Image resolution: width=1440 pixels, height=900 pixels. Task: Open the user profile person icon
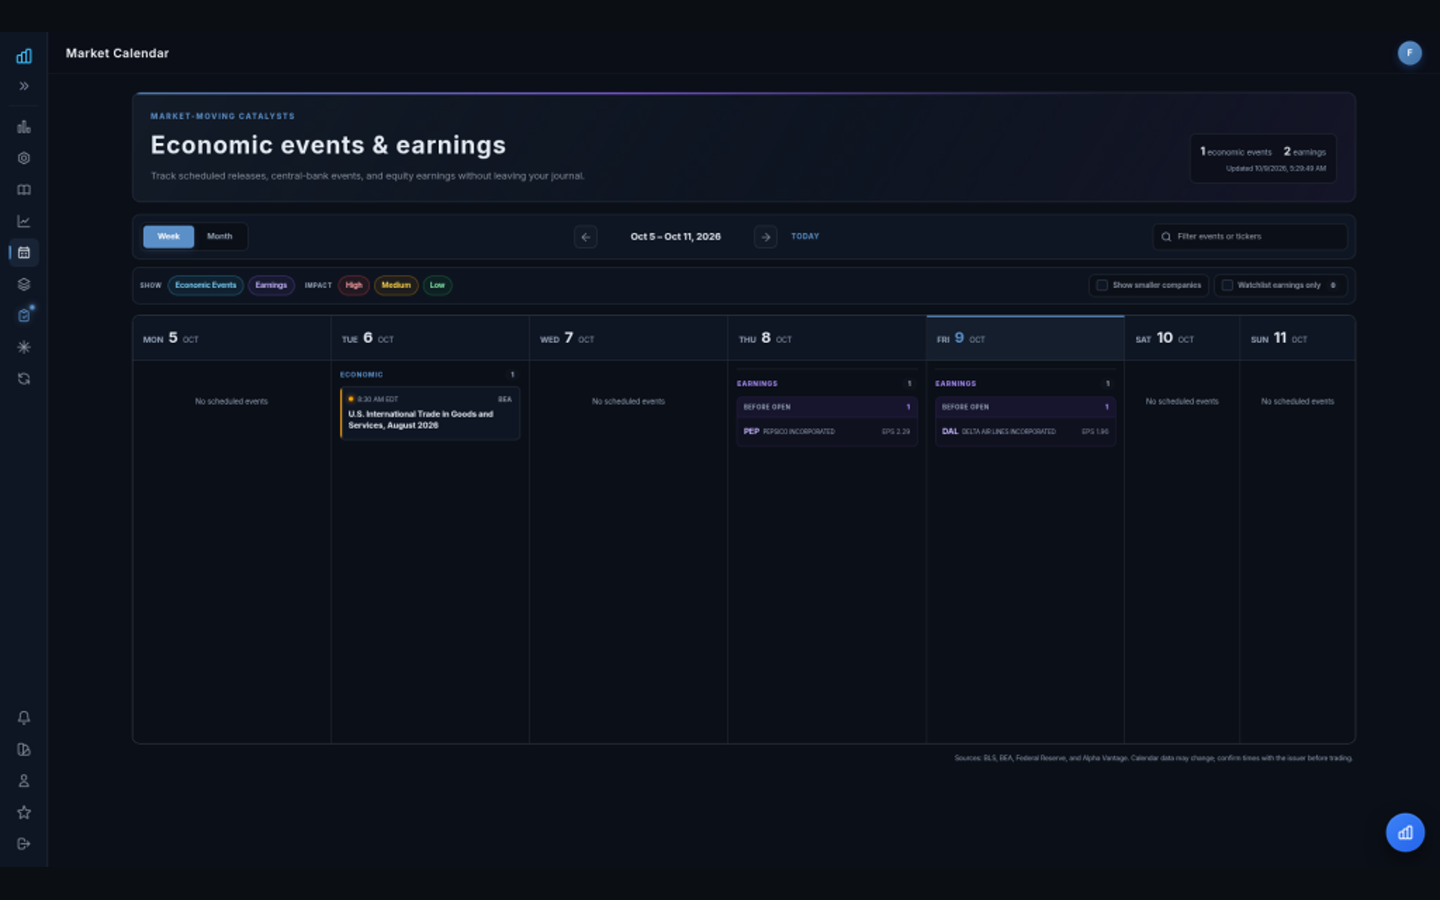tap(24, 781)
